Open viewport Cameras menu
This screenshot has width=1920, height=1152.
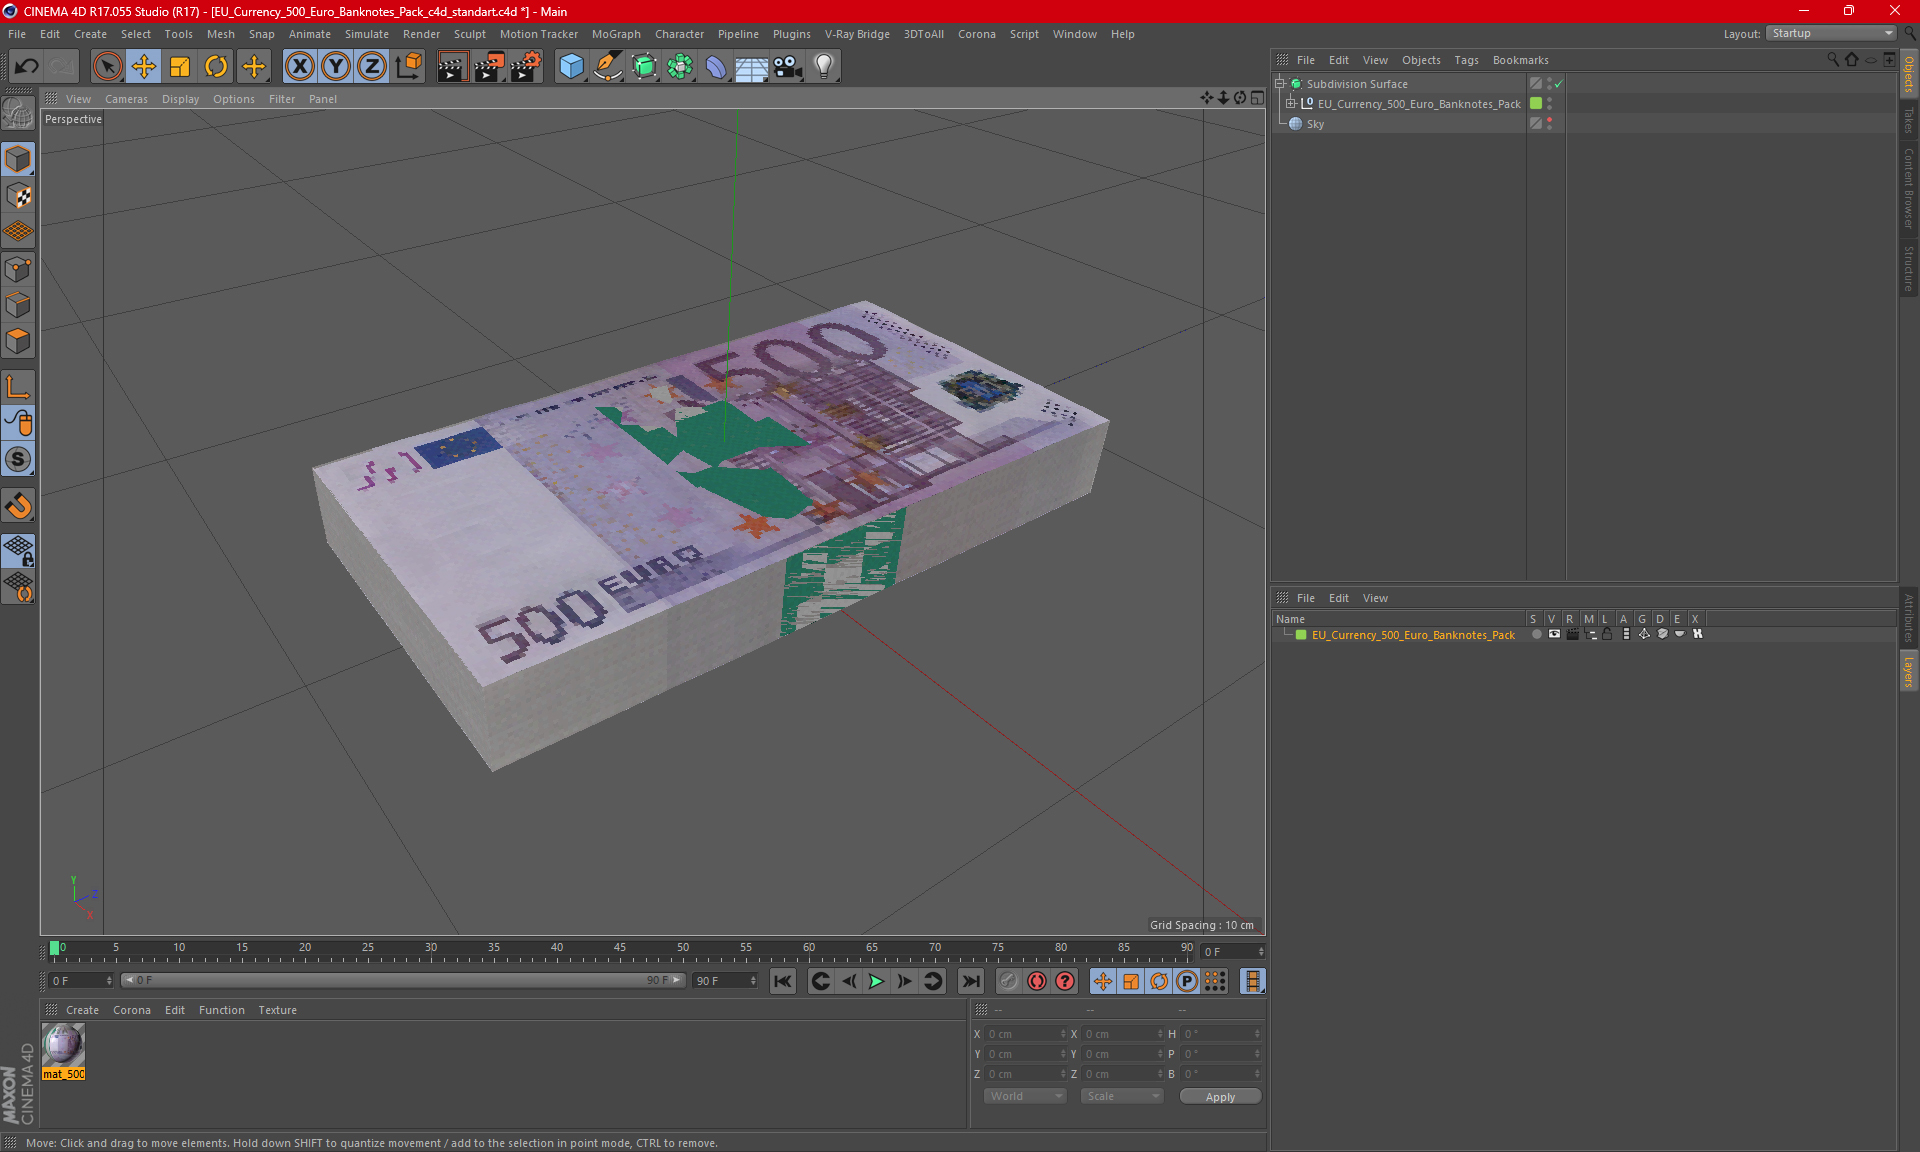click(x=126, y=99)
